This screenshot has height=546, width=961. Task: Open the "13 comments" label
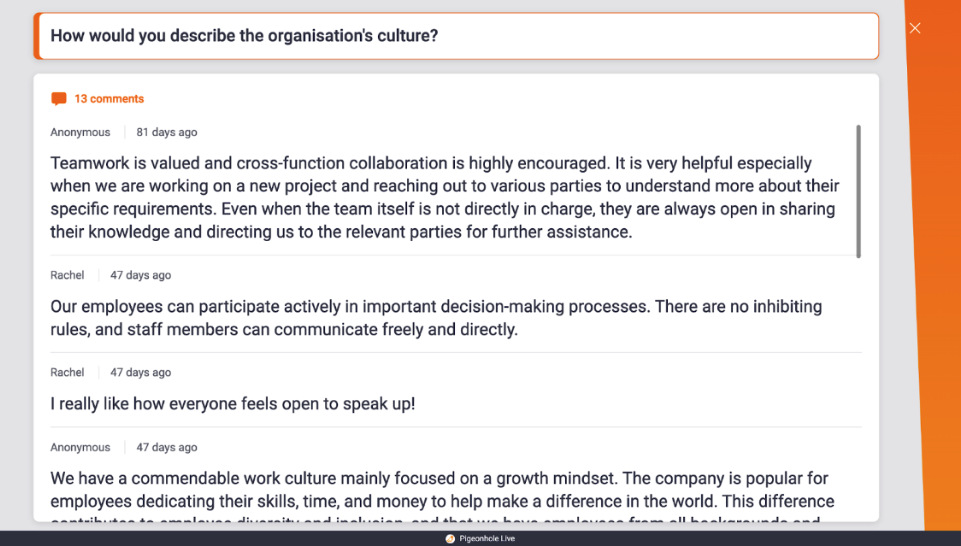tap(109, 99)
